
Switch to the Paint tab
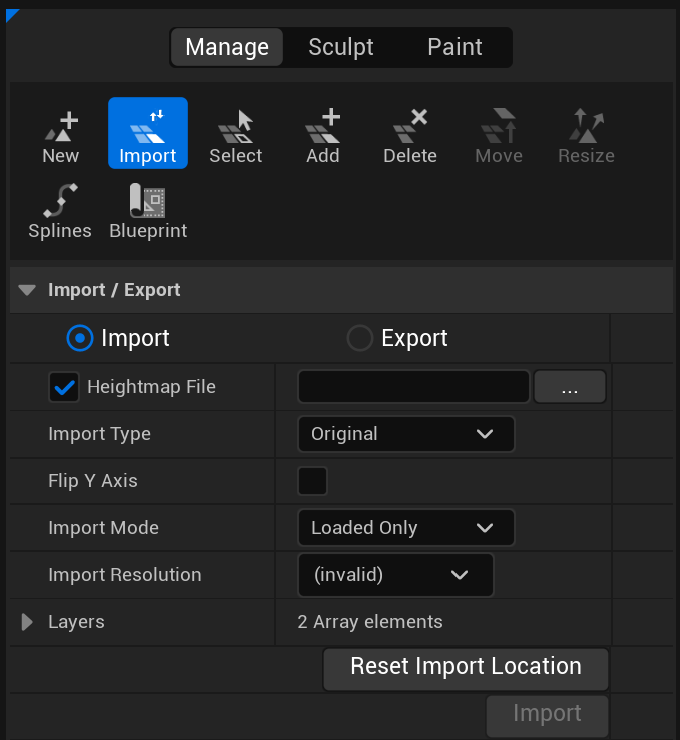pyautogui.click(x=454, y=47)
